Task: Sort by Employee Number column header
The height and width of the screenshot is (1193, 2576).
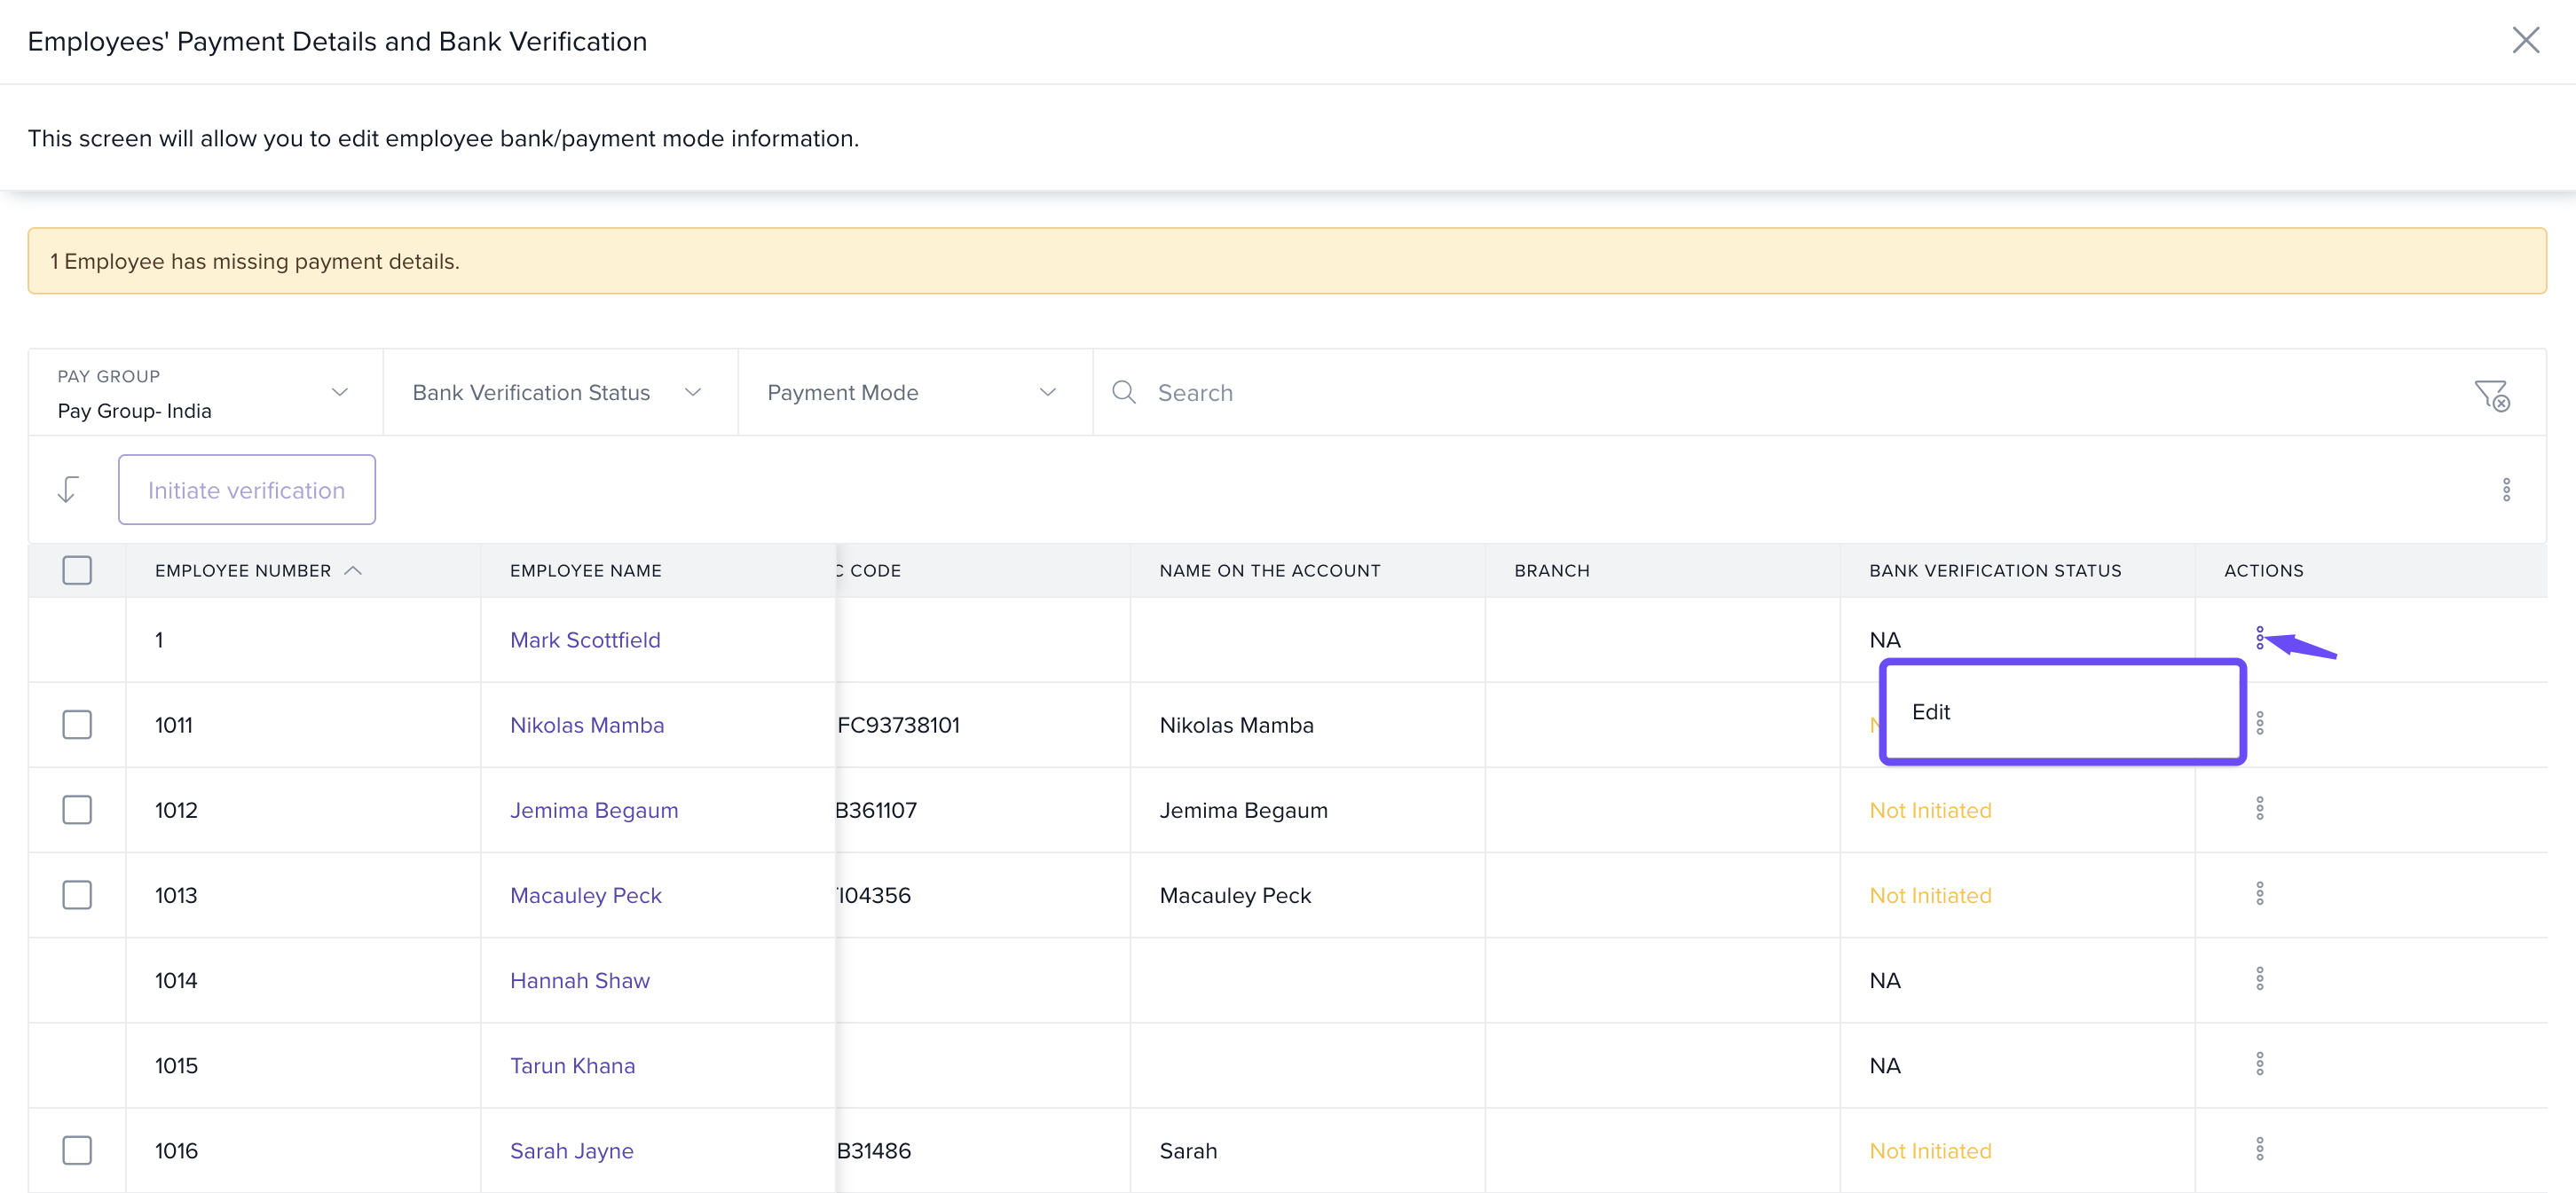Action: click(243, 570)
